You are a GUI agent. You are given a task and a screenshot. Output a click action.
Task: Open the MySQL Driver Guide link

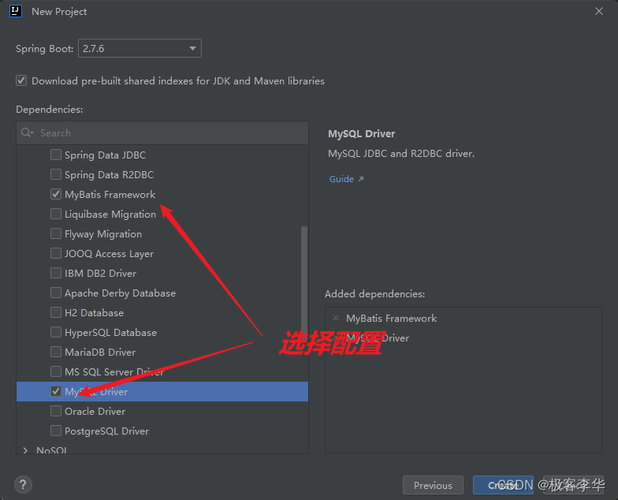point(341,179)
